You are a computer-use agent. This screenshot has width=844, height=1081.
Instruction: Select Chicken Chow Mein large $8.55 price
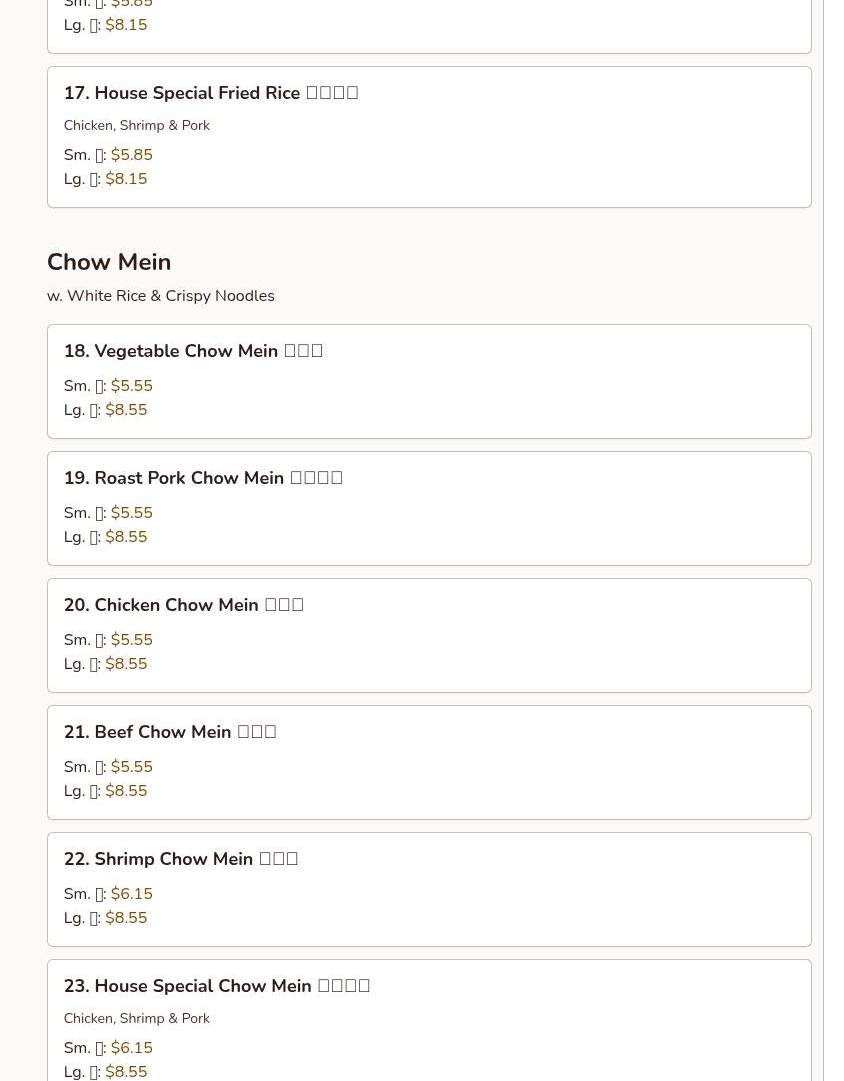[126, 663]
